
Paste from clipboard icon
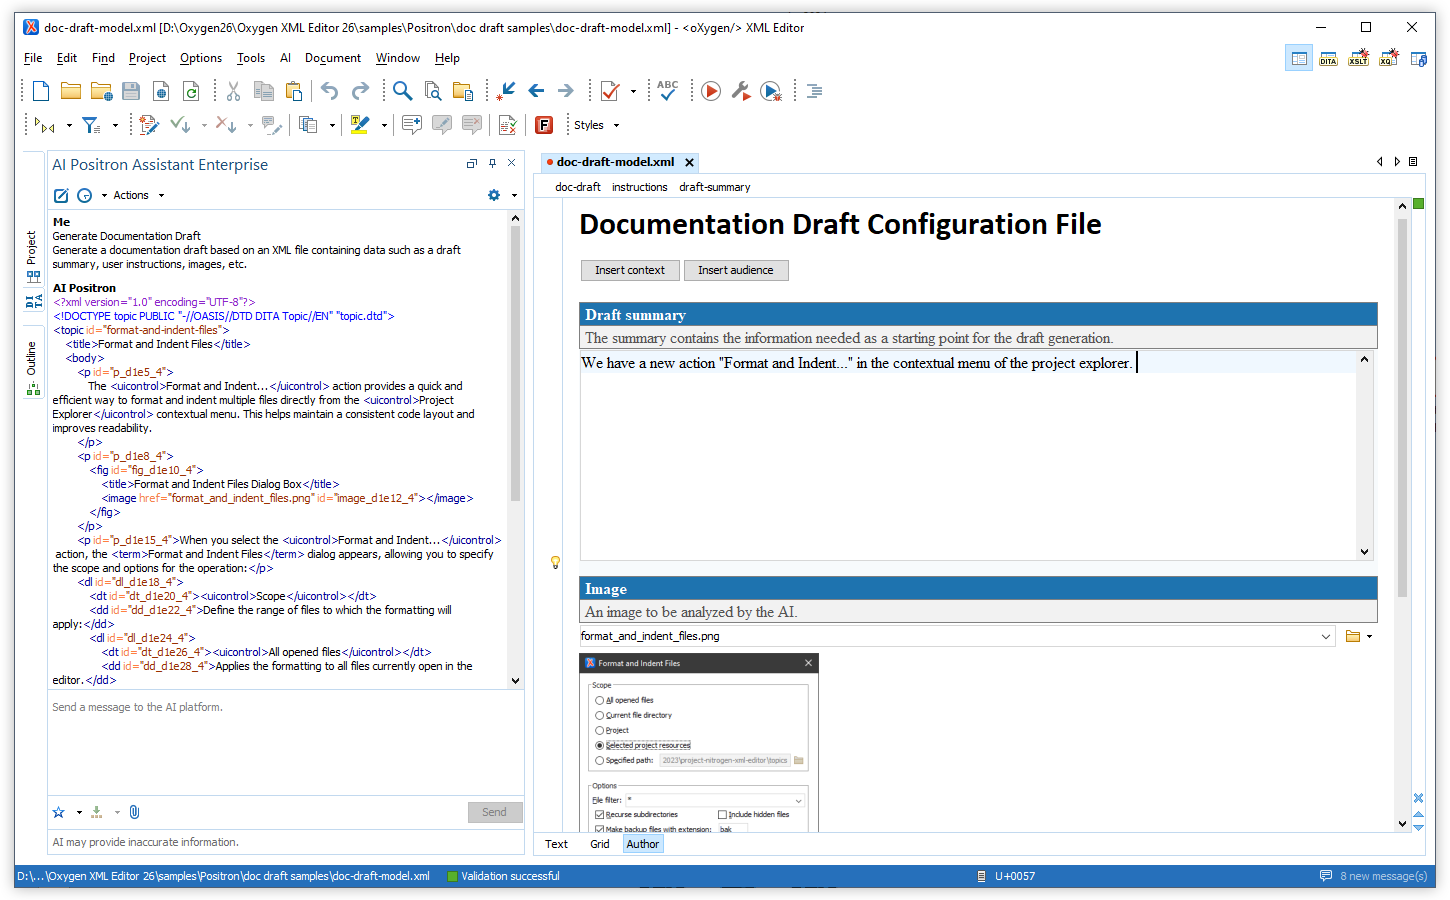294,91
